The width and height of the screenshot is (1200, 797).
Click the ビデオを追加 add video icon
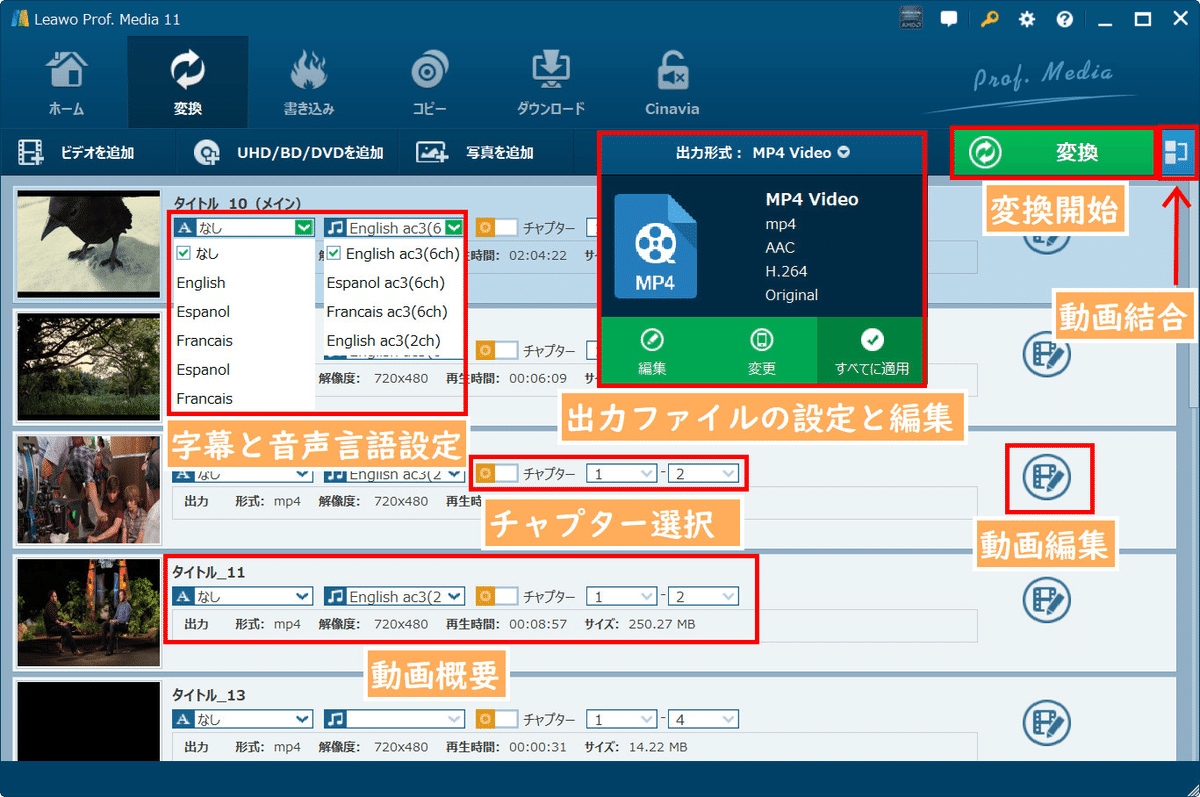pyautogui.click(x=33, y=153)
